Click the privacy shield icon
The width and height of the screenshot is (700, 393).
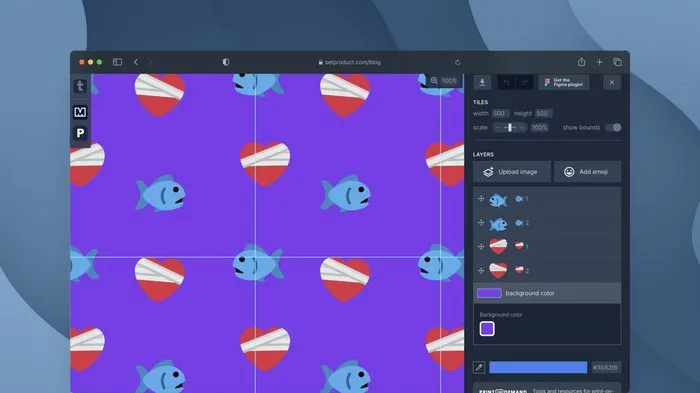click(x=226, y=62)
